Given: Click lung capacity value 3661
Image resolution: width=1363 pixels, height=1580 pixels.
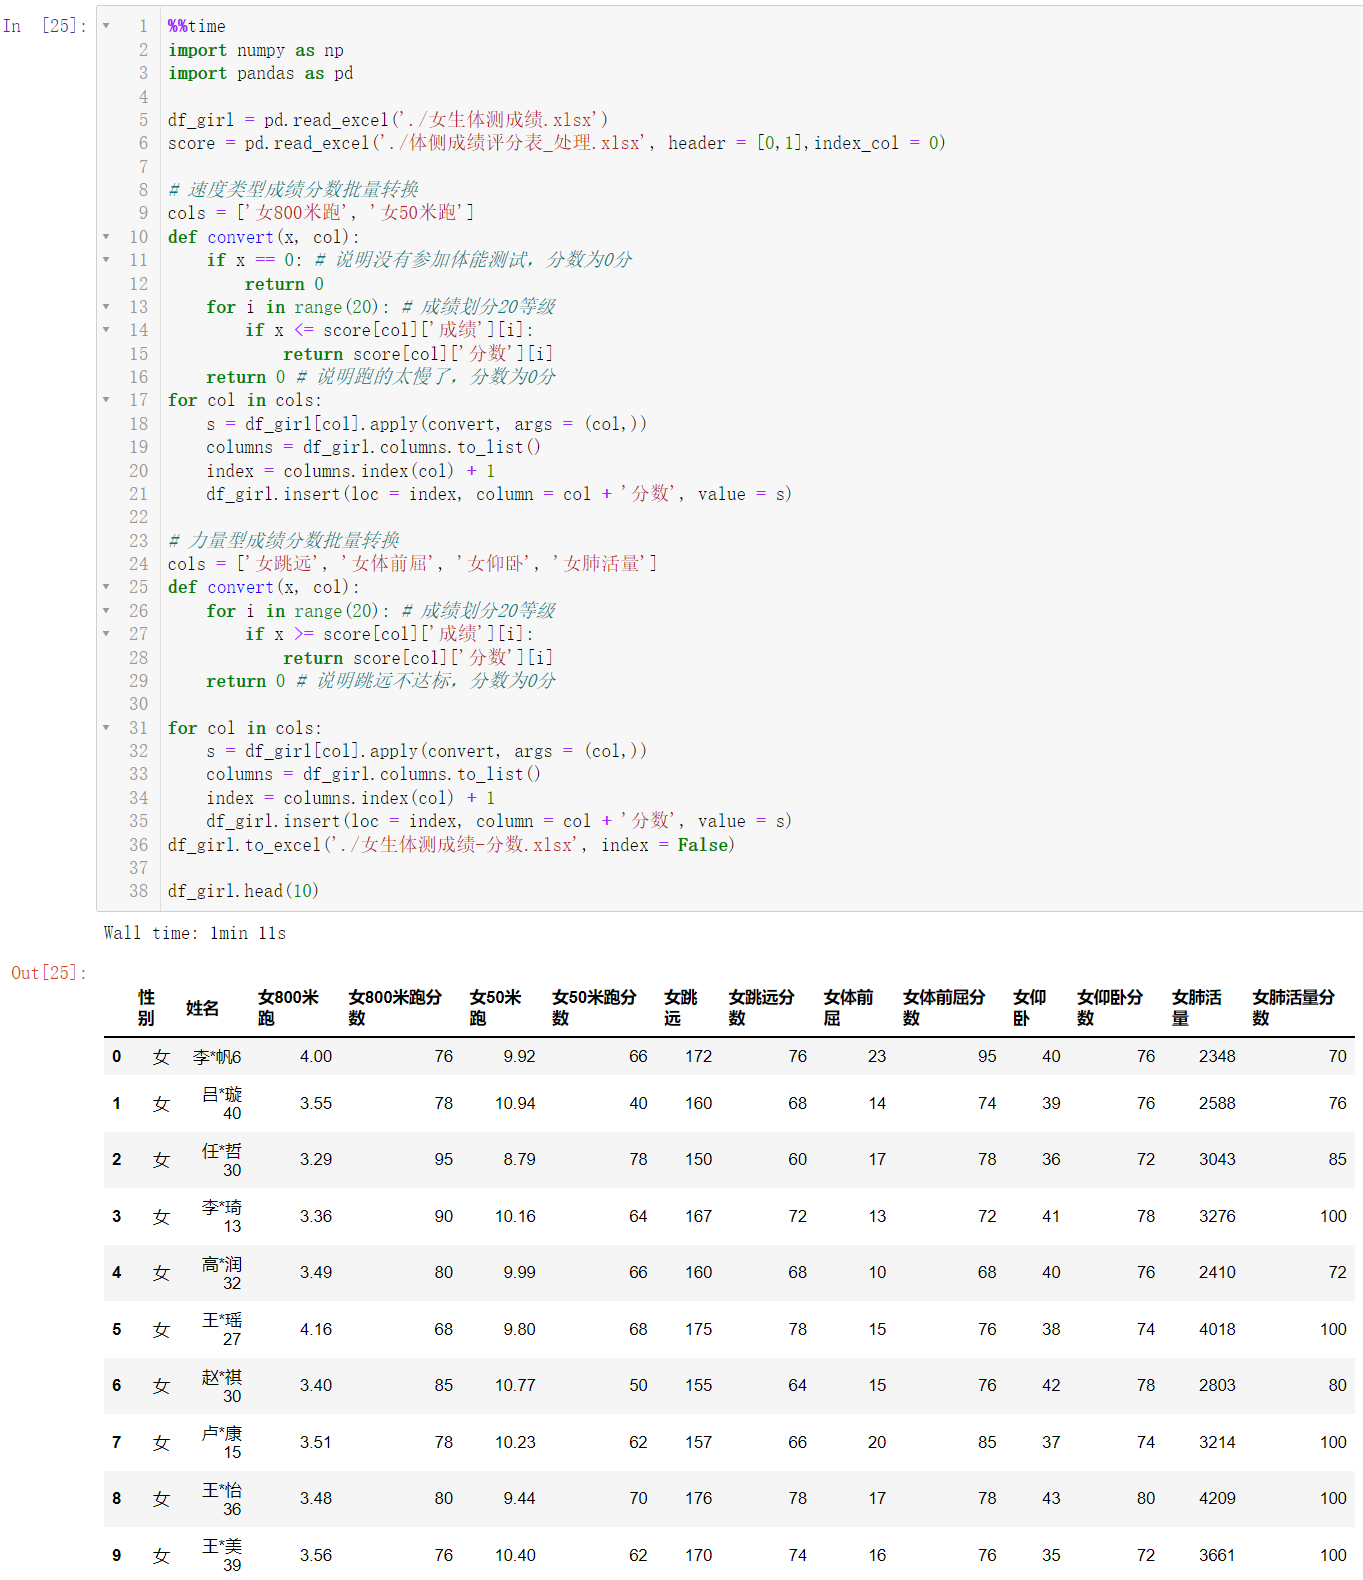Looking at the screenshot, I should (x=1217, y=1556).
